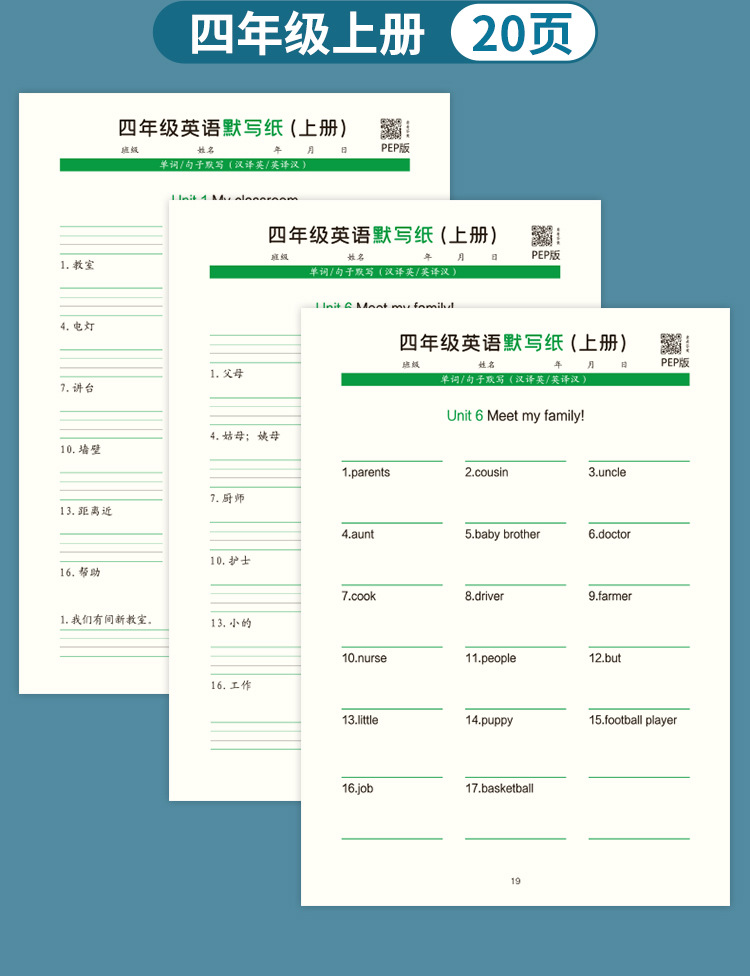
Task: Select the word 6.doctor
Action: pyautogui.click(x=609, y=534)
